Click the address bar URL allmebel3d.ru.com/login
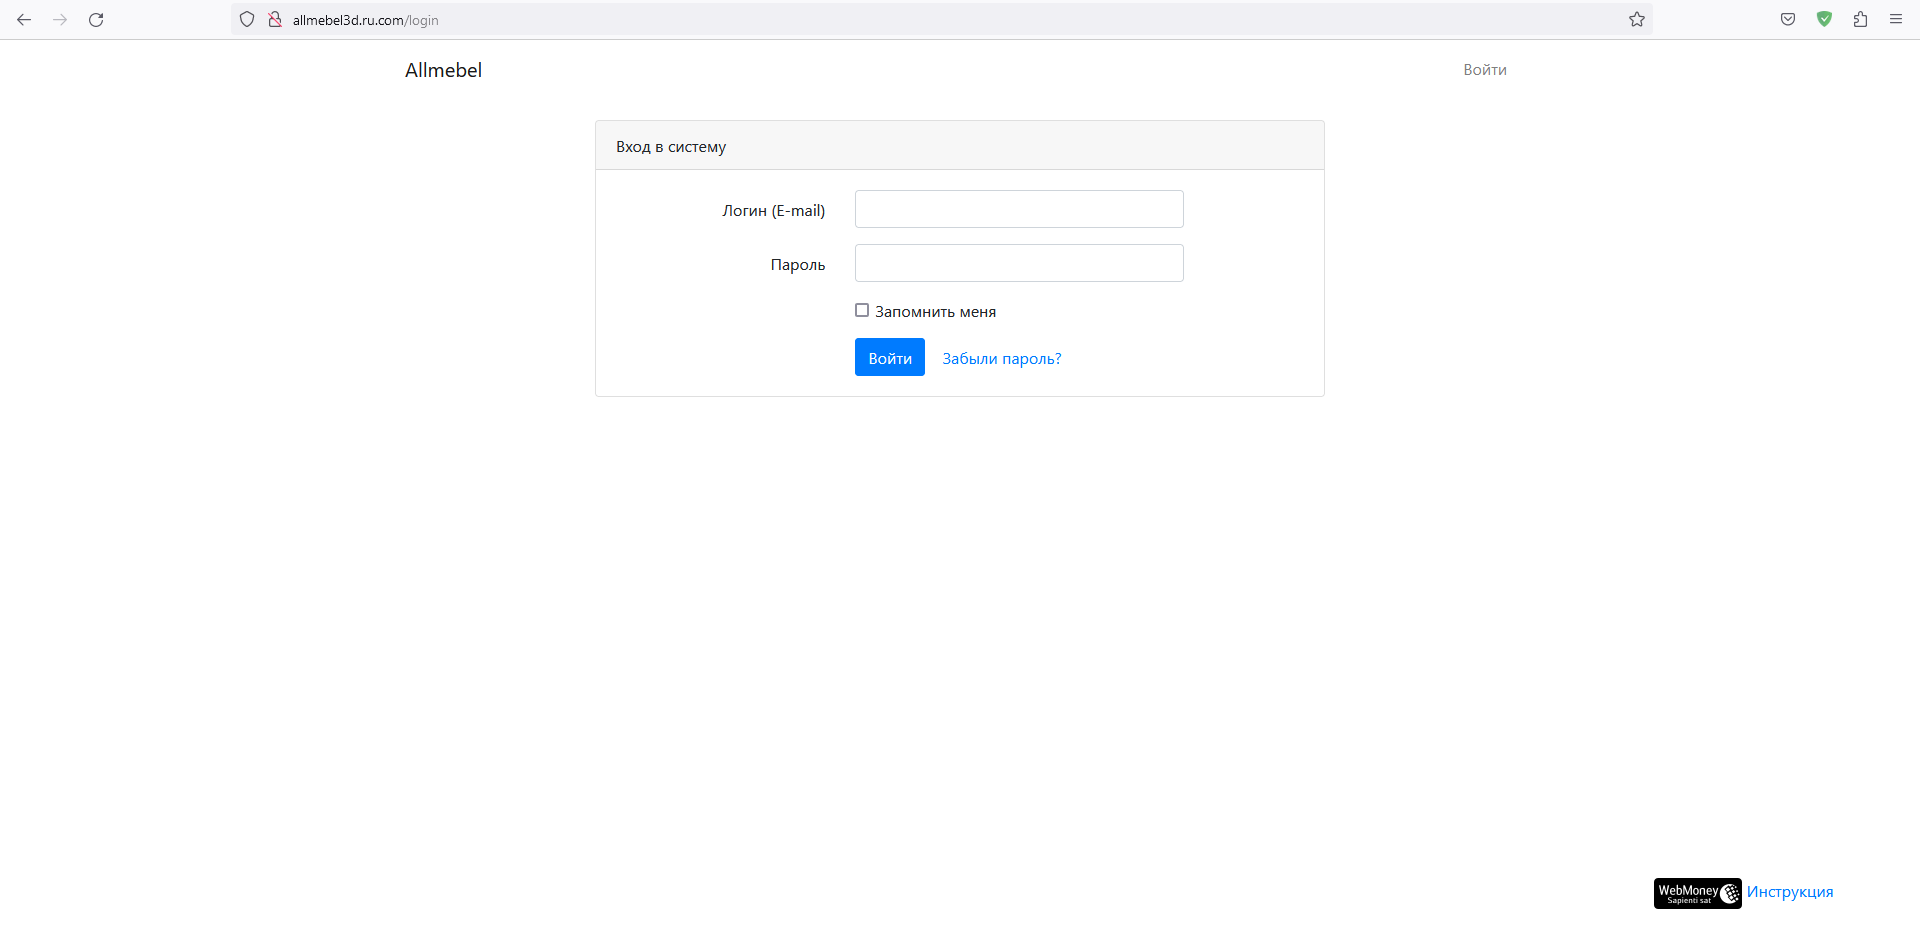Screen dimensions: 1920x927 click(x=365, y=20)
